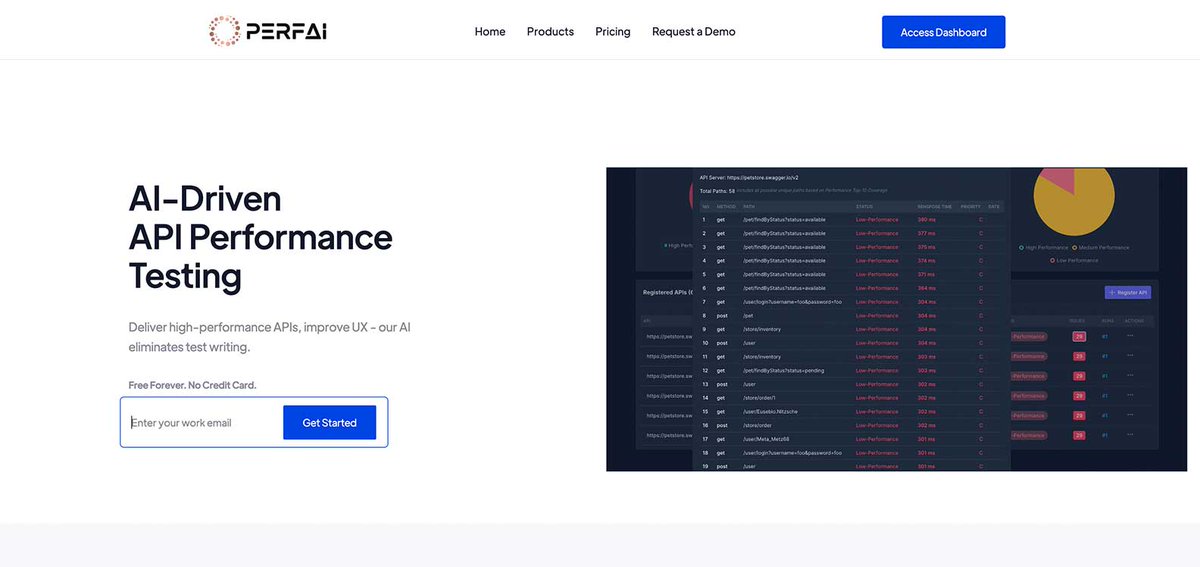Select the '/pet/findByStatus?status=pending' path row
This screenshot has height=567, width=1200.
pyautogui.click(x=850, y=371)
